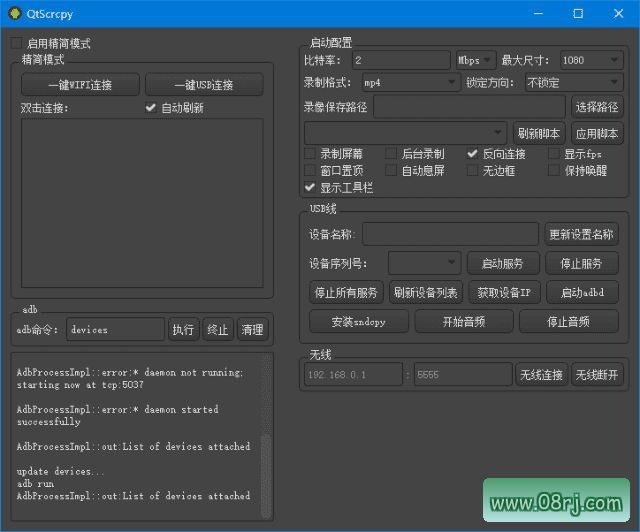
Task: Focus the wireless IP address field
Action: point(353,374)
